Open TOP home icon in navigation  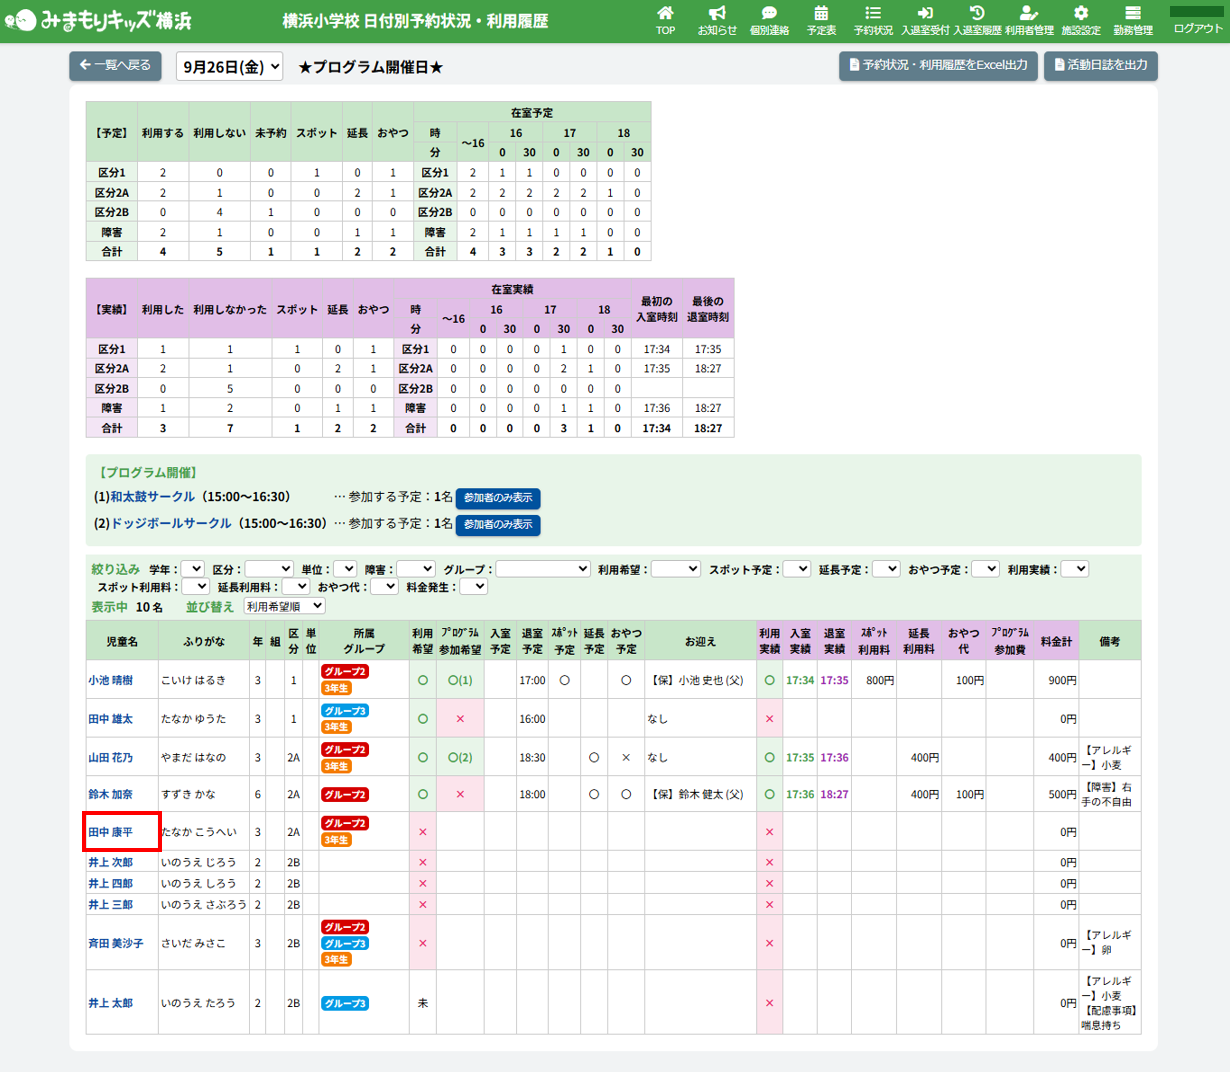pos(665,14)
